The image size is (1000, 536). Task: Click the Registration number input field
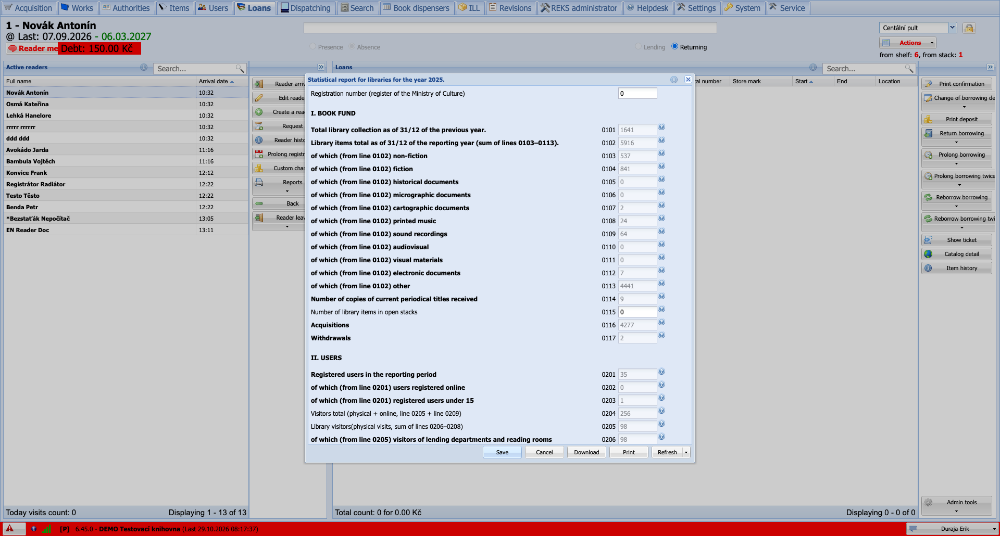coord(637,93)
